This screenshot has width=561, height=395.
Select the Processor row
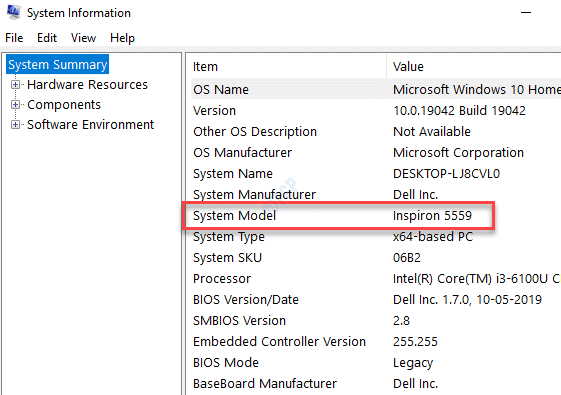(x=376, y=279)
